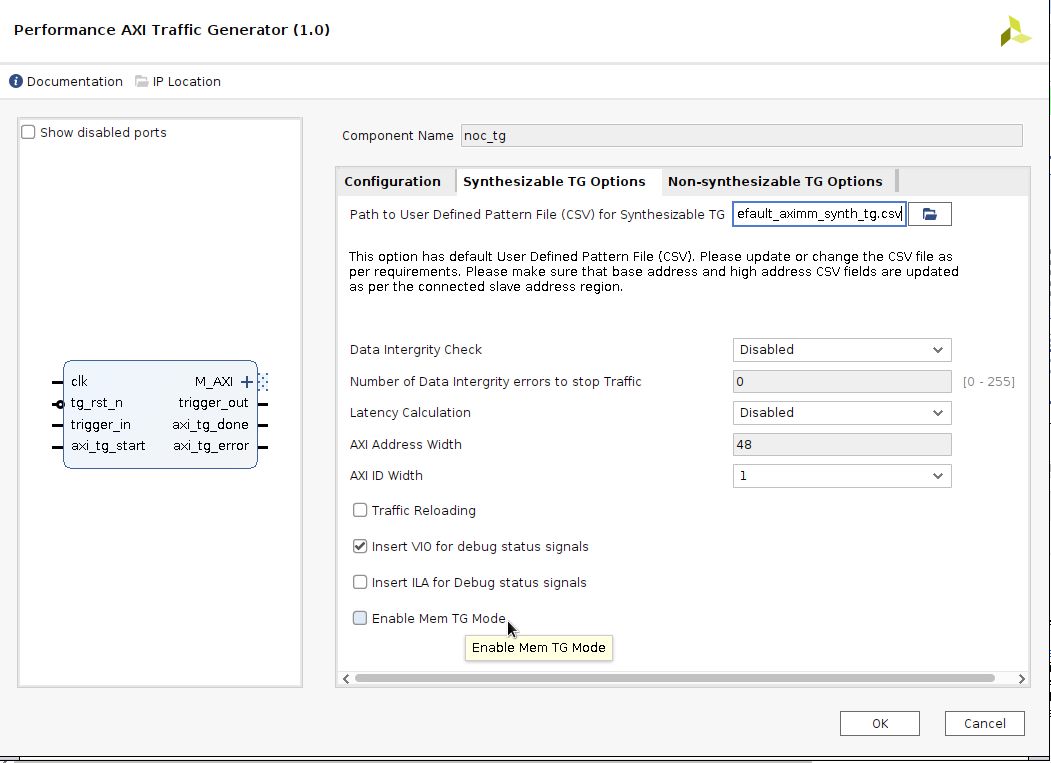
Task: Expand M_AXI interface using the plus icon
Action: 246,381
